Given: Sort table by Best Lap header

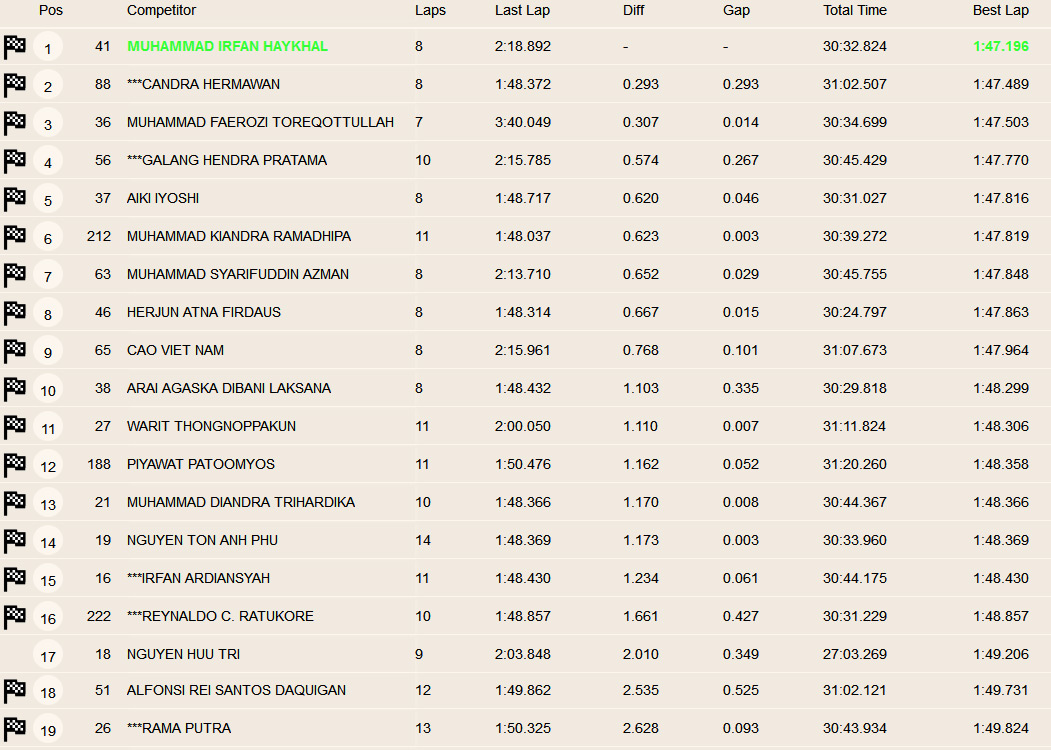Looking at the screenshot, I should (1000, 10).
